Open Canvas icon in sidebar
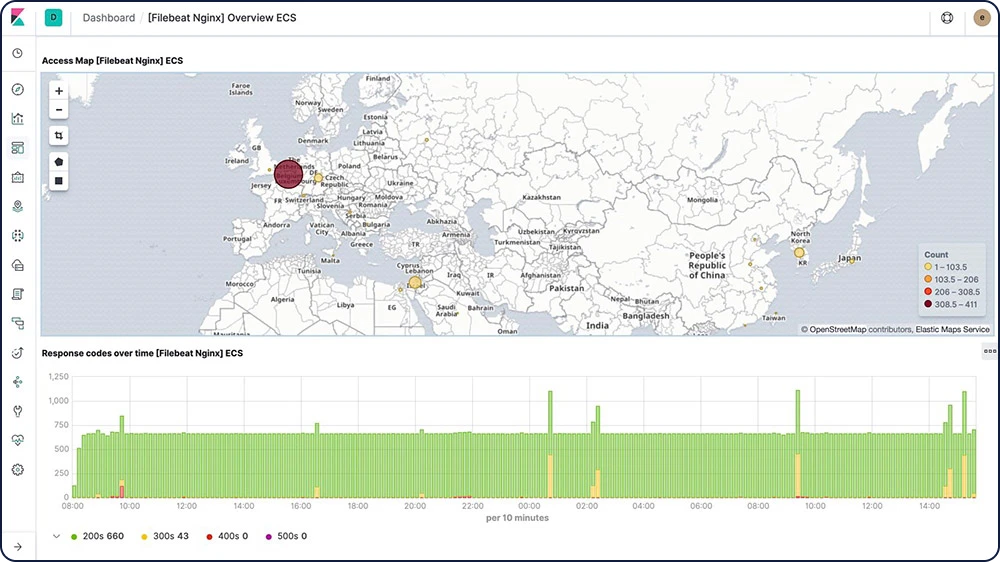The width and height of the screenshot is (1000, 562). point(18,177)
